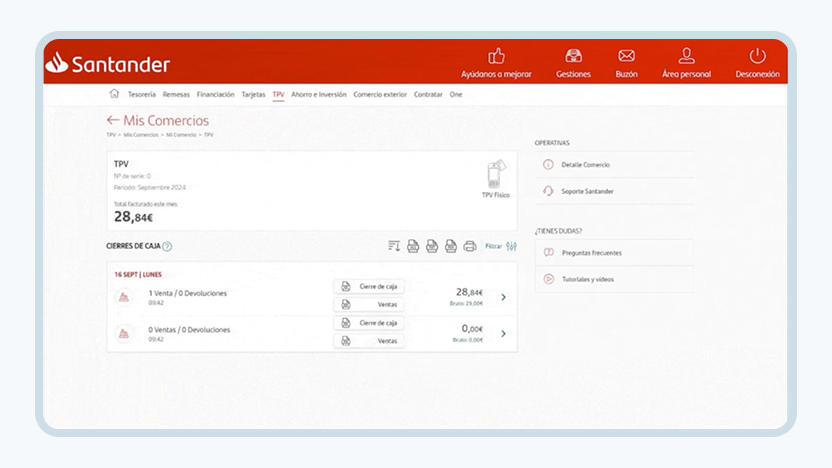Download Ventas report for 1 Venta row
The height and width of the screenshot is (468, 832).
369,305
